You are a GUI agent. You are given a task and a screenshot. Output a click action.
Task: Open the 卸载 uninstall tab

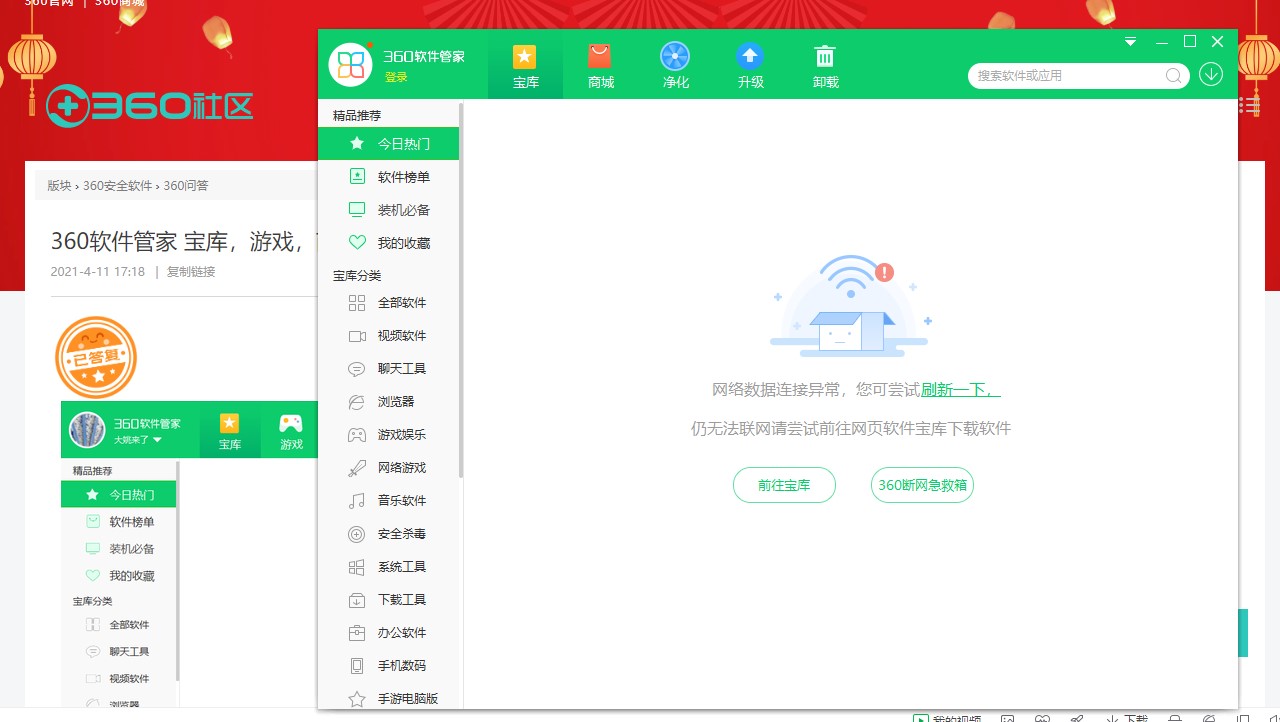point(825,66)
